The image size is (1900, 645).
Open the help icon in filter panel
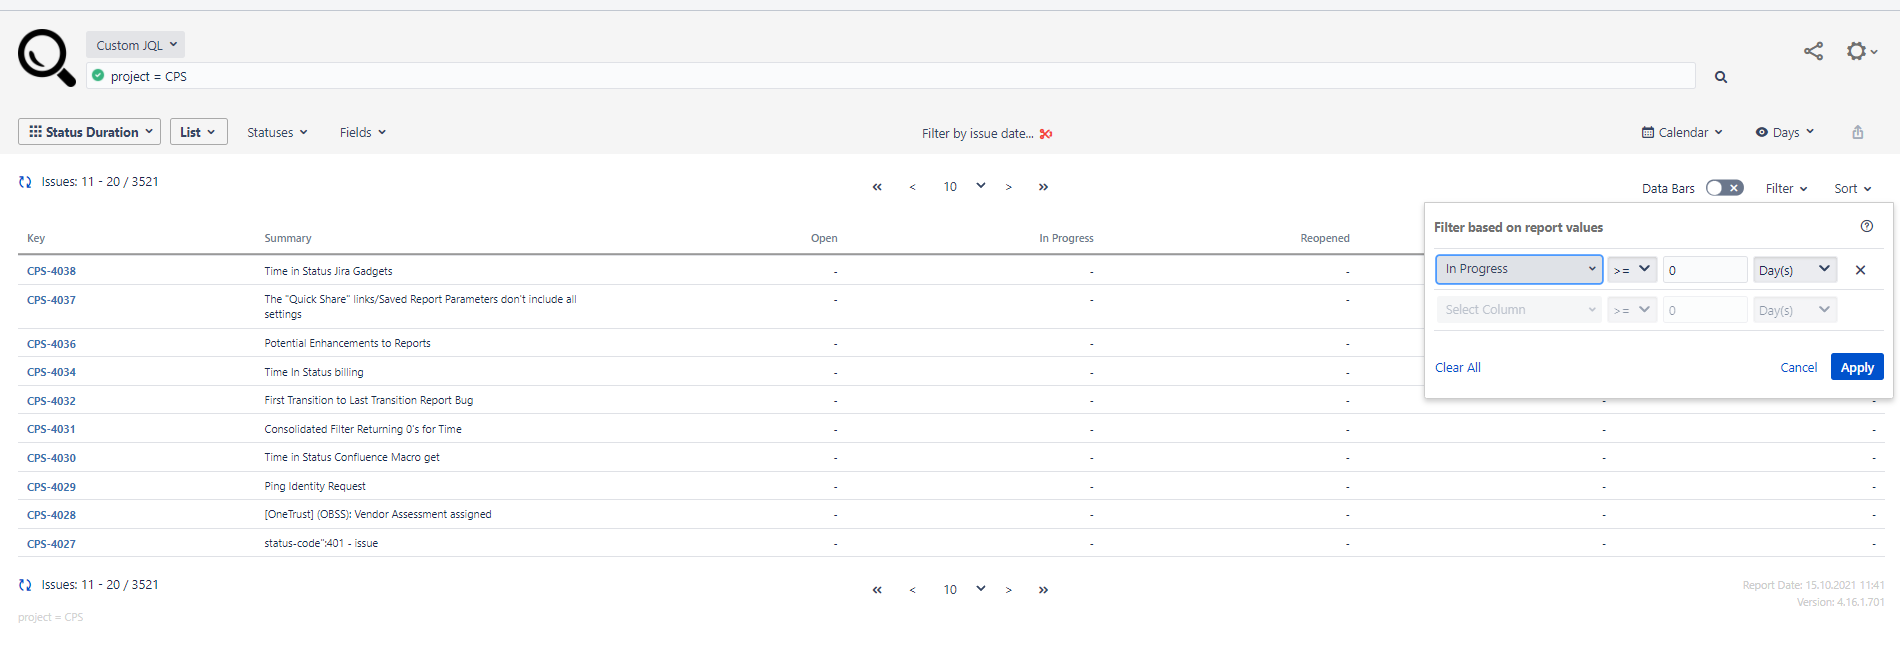1866,227
